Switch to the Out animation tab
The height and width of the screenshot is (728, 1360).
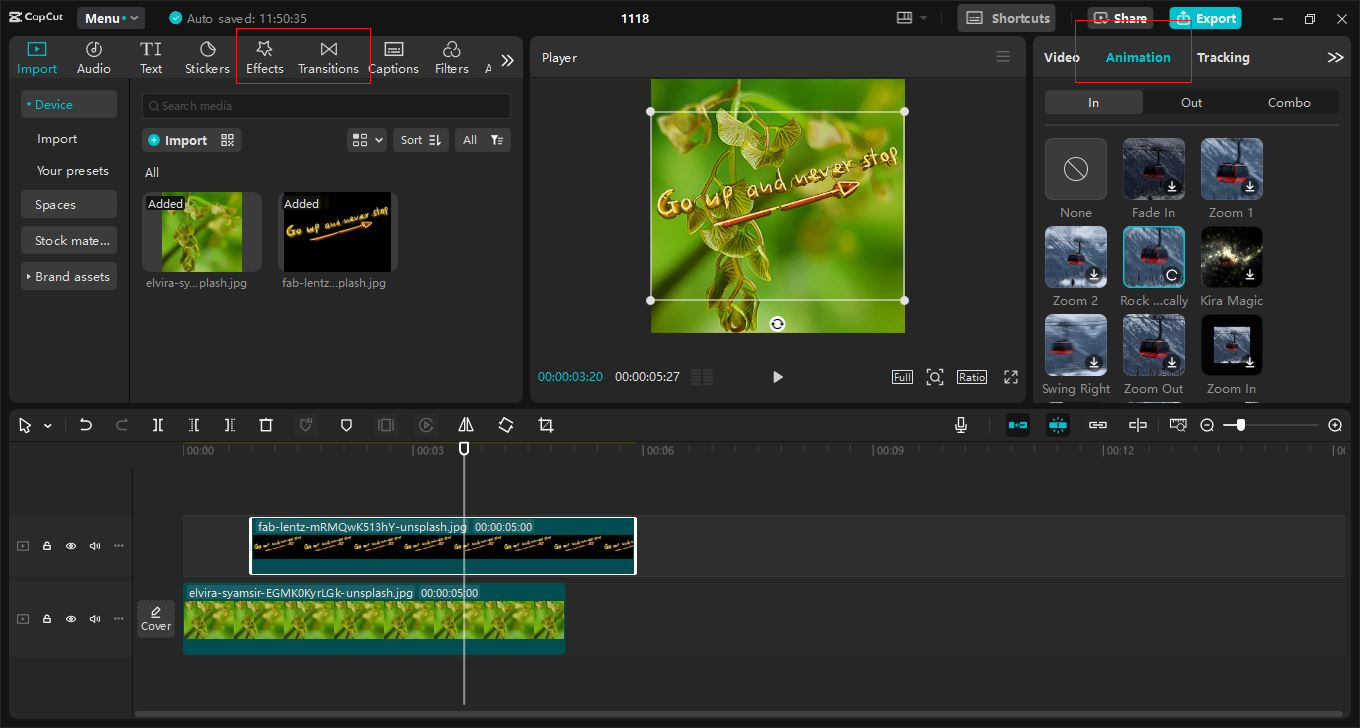[1191, 102]
